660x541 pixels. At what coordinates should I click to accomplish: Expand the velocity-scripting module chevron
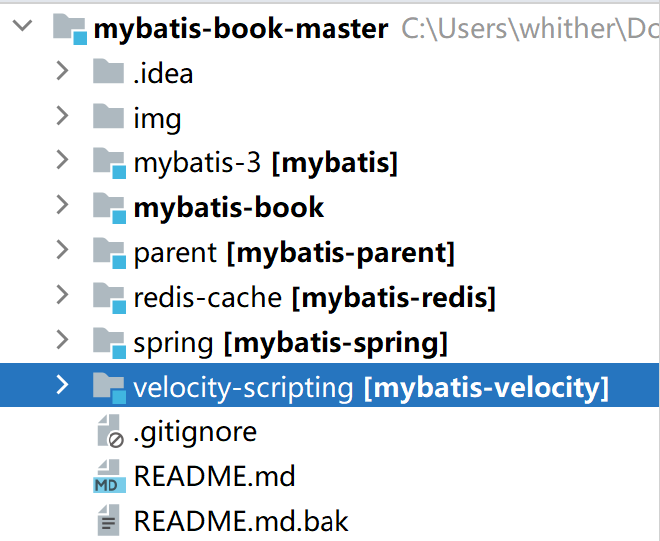[62, 386]
